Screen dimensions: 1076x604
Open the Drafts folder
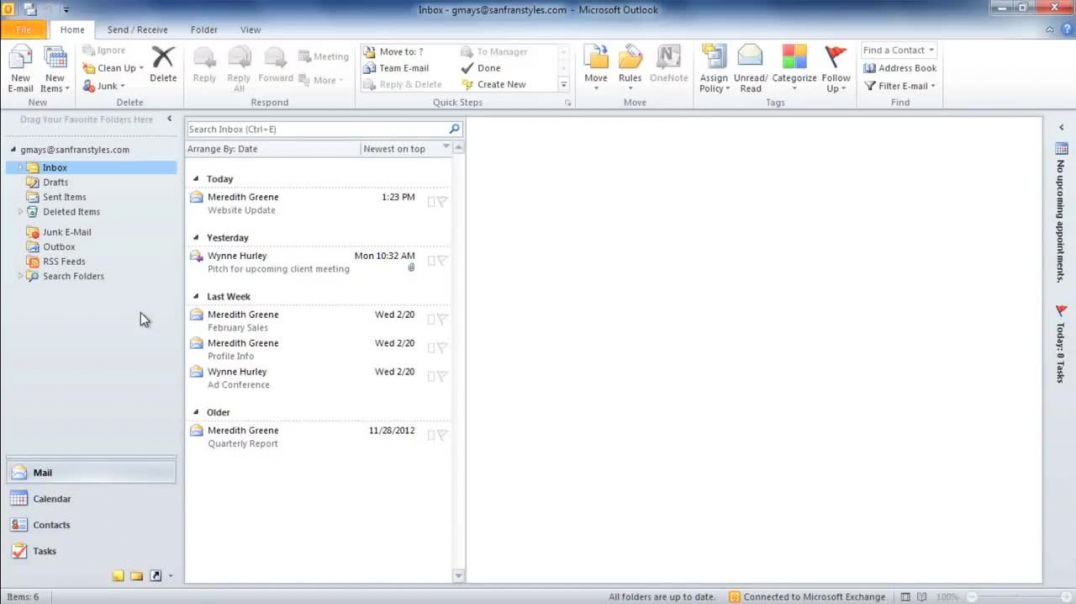[x=55, y=183]
